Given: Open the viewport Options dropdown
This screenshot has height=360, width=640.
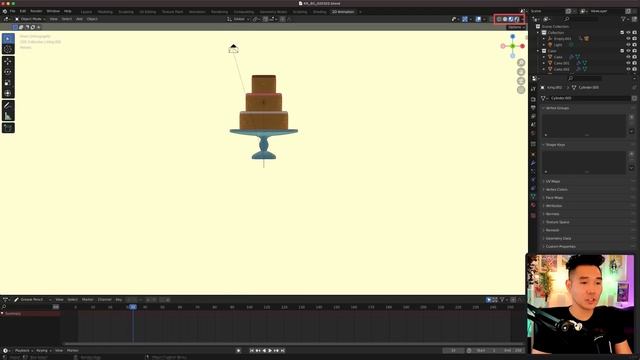Looking at the screenshot, I should pos(516,27).
